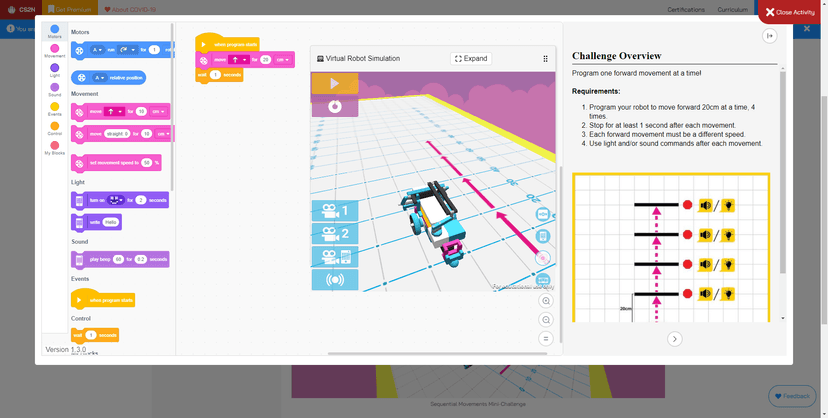Zoom in on the block workspace

tap(546, 301)
